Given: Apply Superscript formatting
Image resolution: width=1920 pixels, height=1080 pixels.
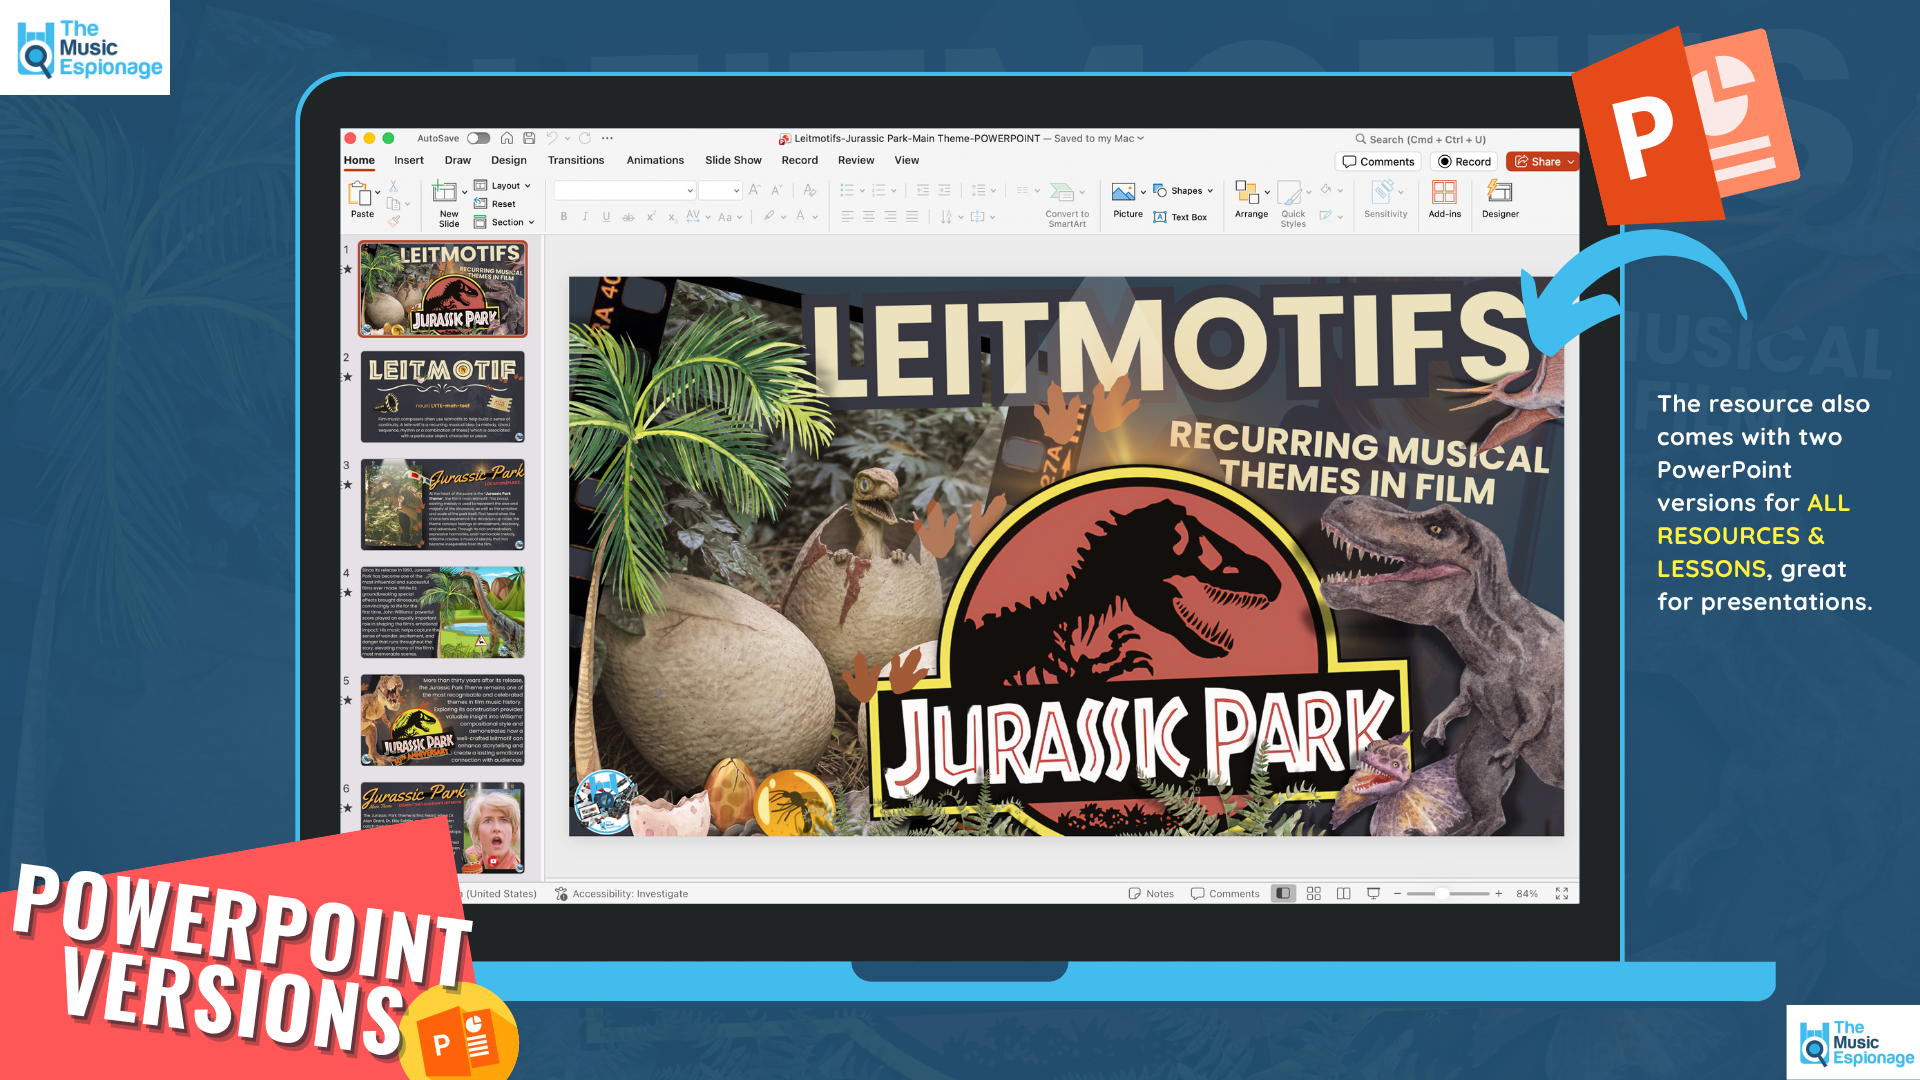Looking at the screenshot, I should (651, 217).
